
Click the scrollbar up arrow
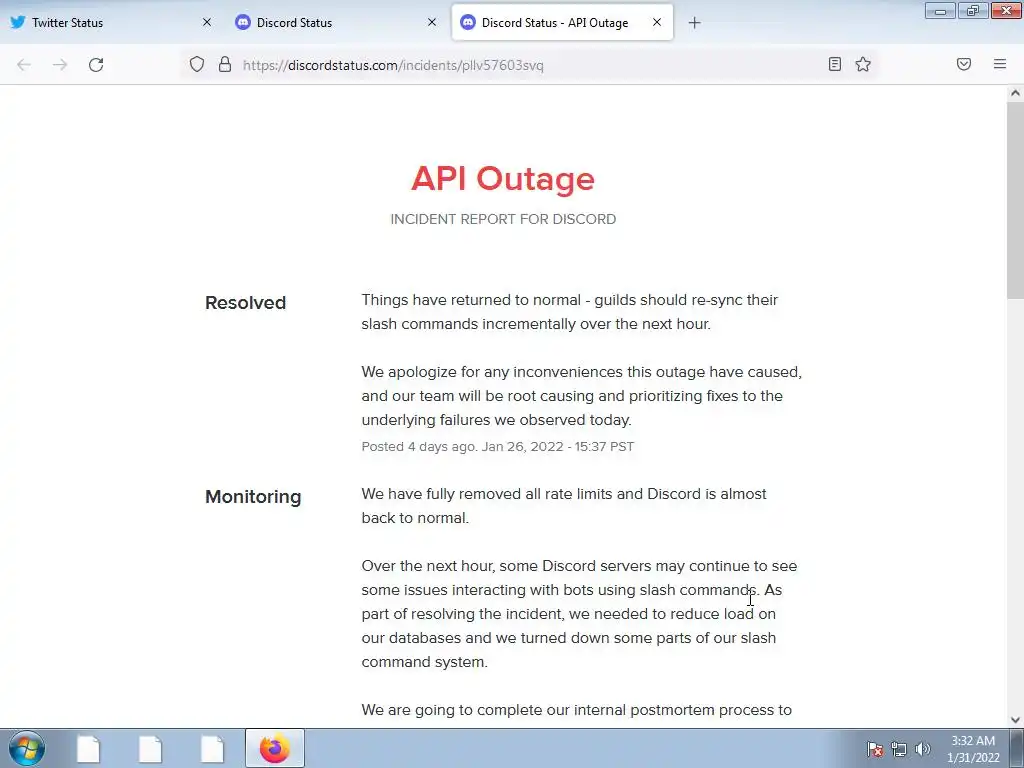coord(1015,93)
